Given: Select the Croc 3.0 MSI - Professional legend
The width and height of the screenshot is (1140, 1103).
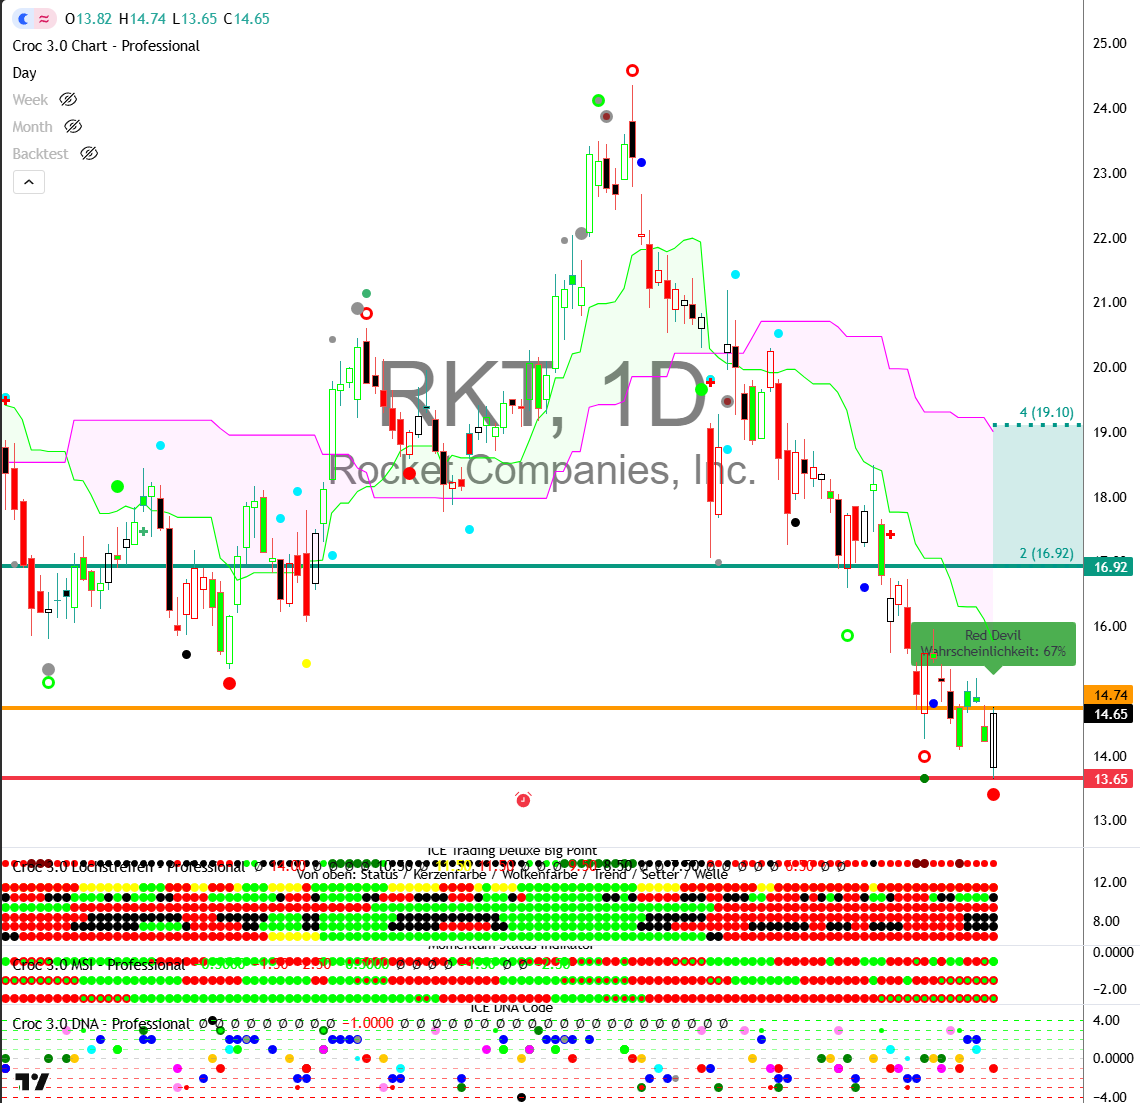Looking at the screenshot, I should [99, 965].
